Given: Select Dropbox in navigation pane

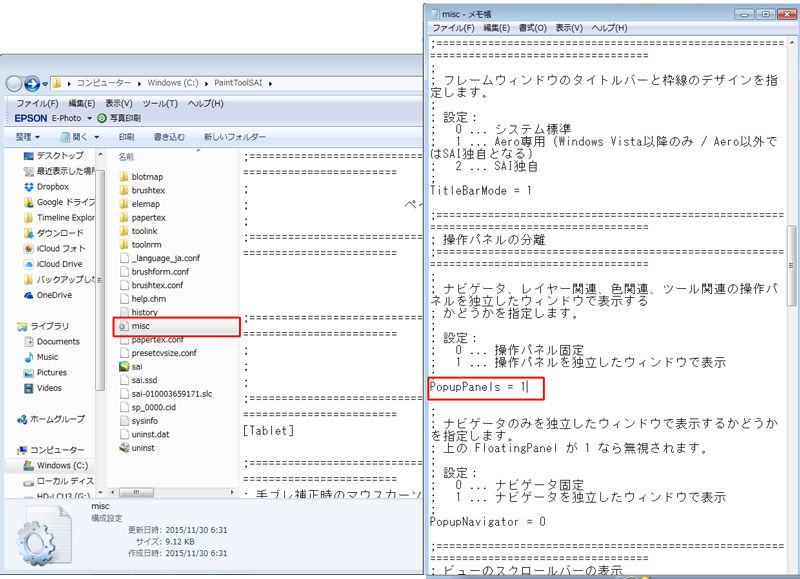Looking at the screenshot, I should (46, 187).
